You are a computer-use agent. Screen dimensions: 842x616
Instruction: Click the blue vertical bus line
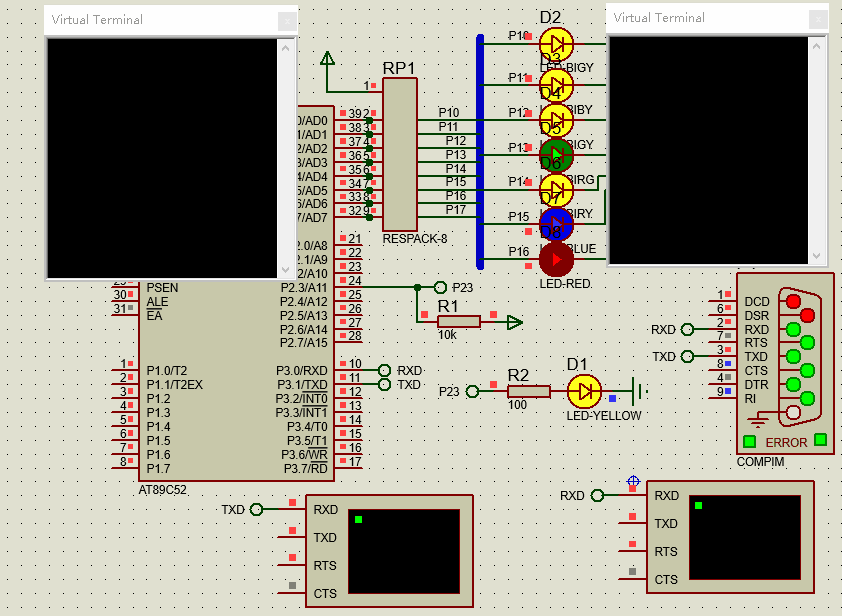pyautogui.click(x=480, y=150)
